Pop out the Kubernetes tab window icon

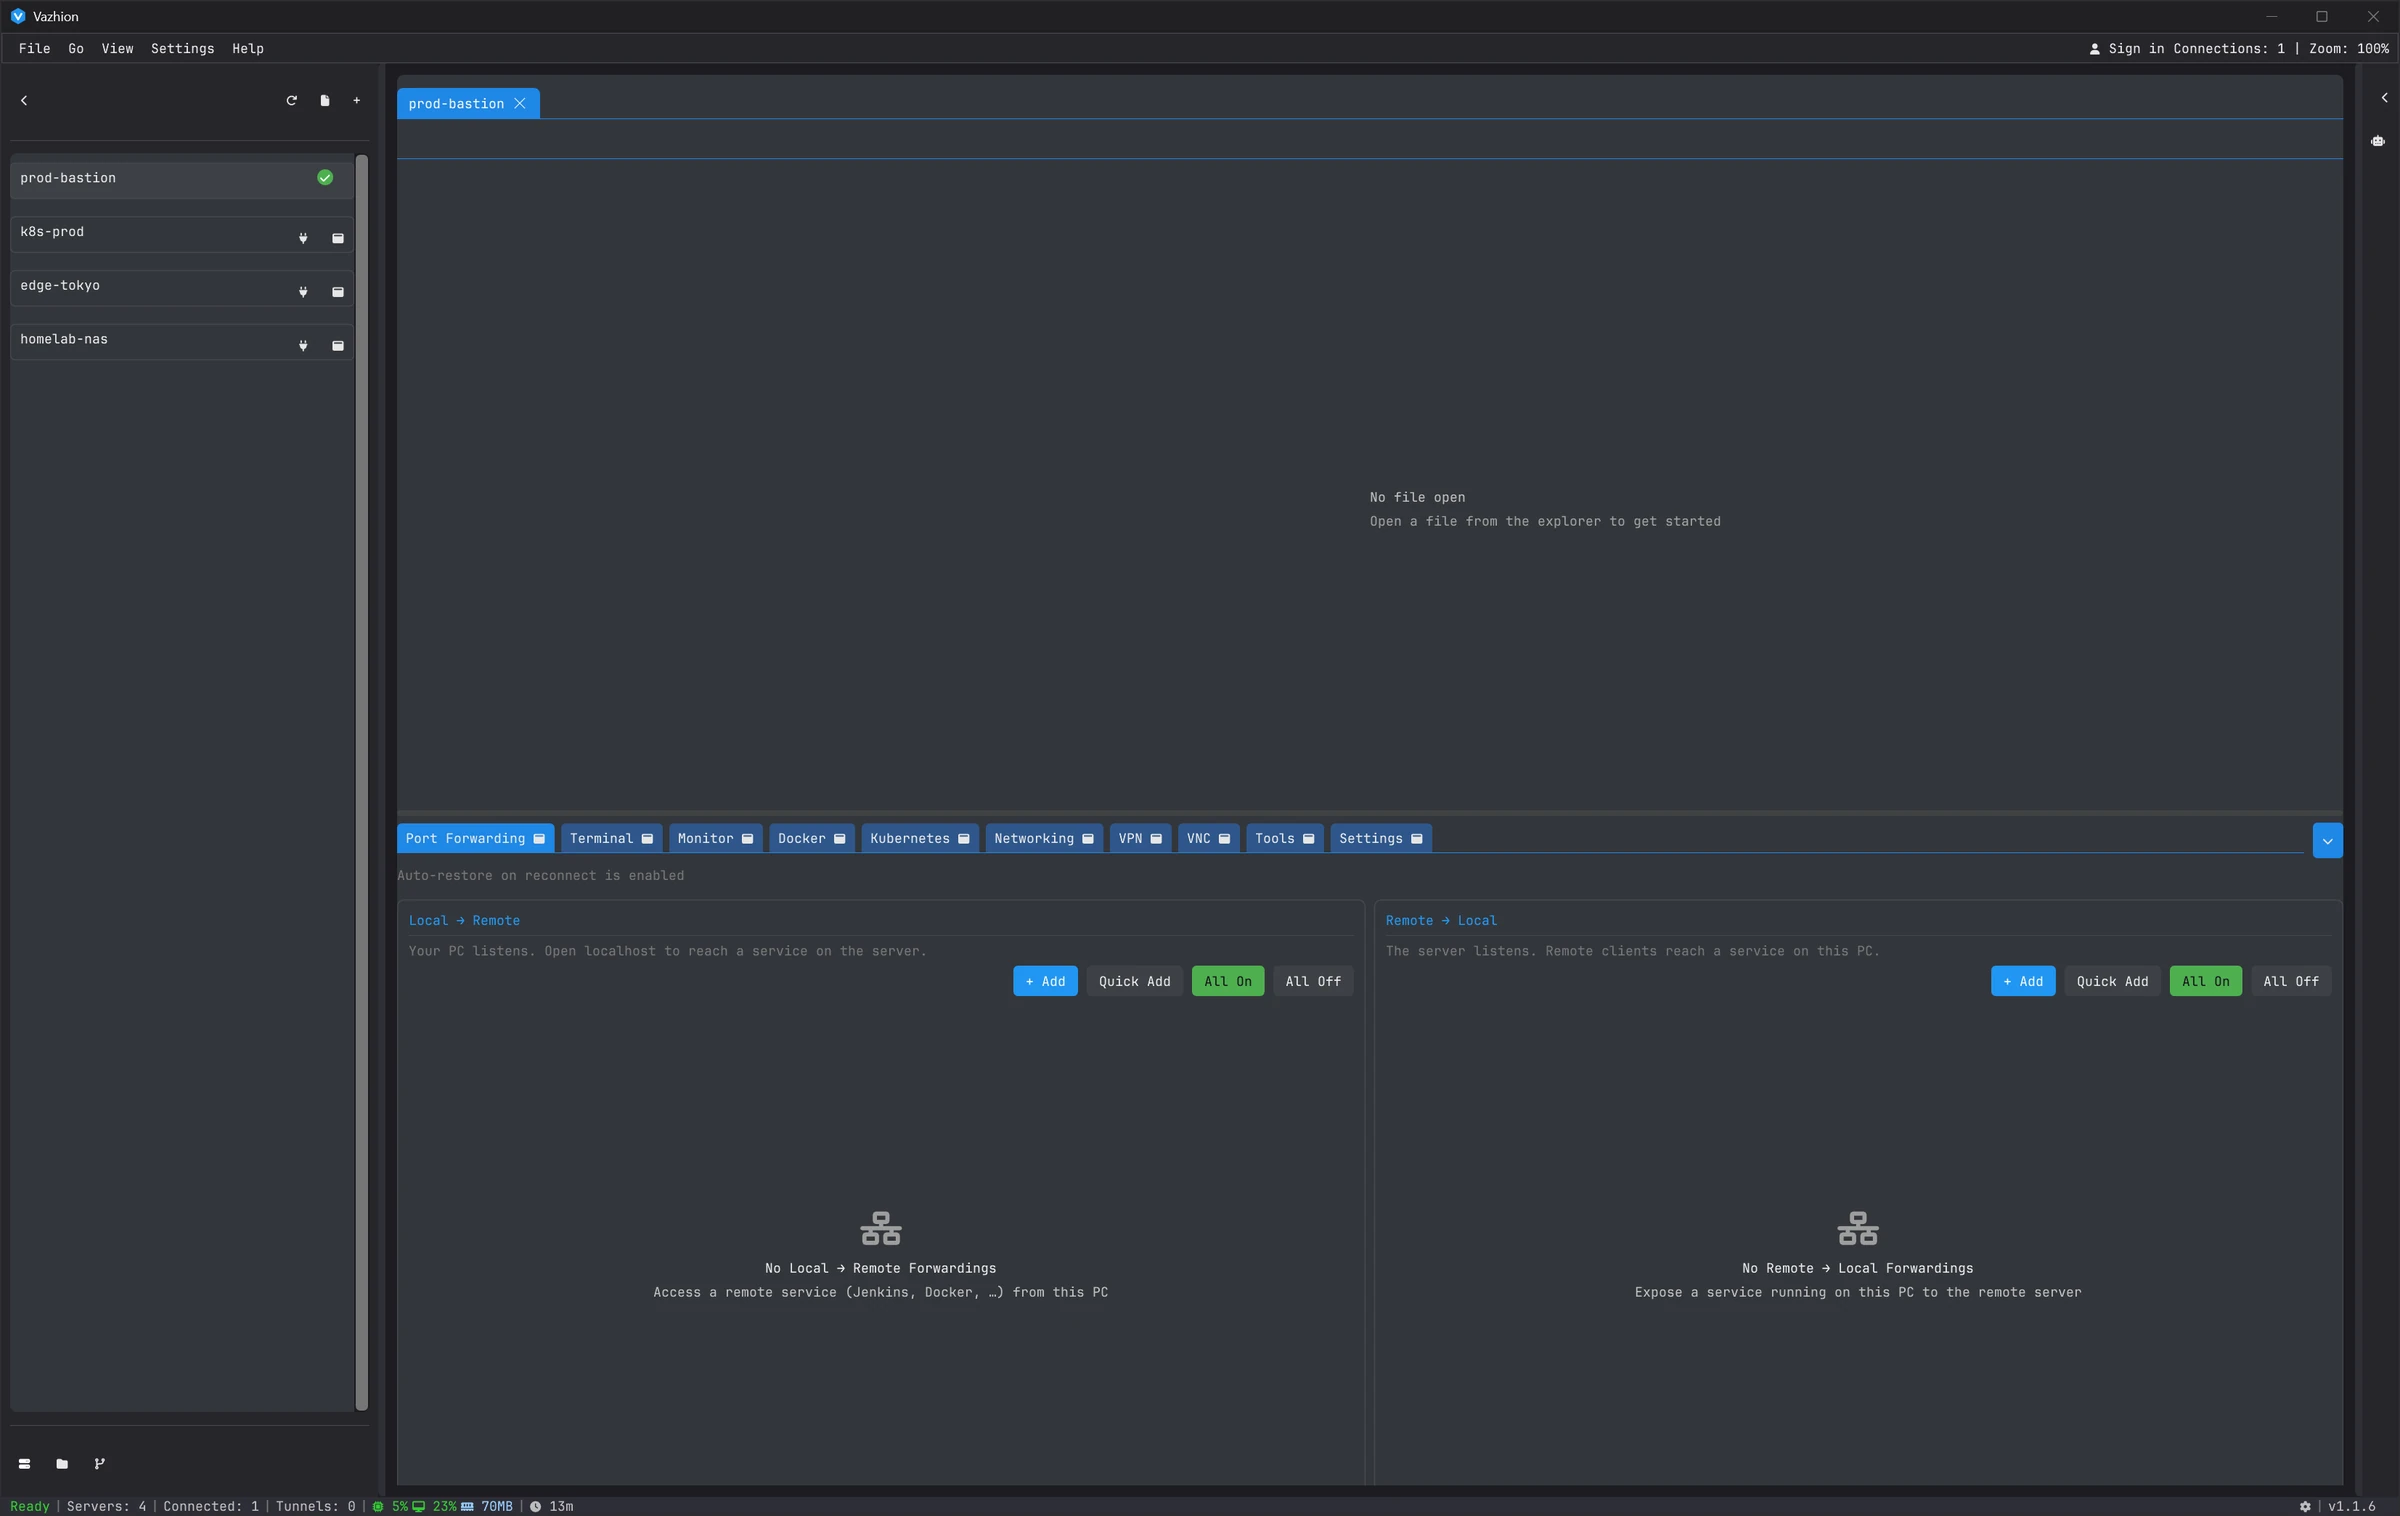(964, 838)
